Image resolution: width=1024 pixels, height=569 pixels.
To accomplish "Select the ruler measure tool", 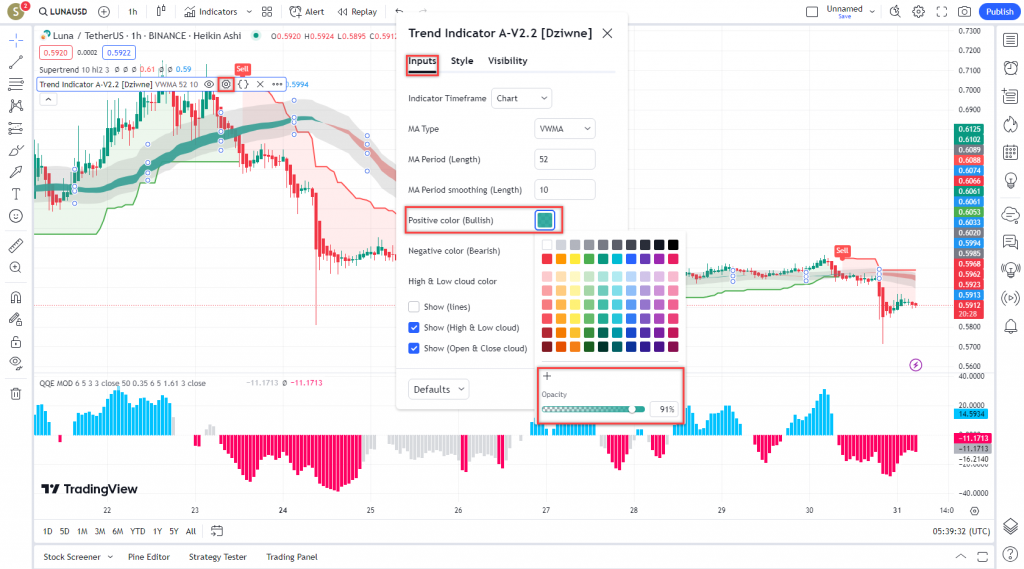I will tap(16, 246).
